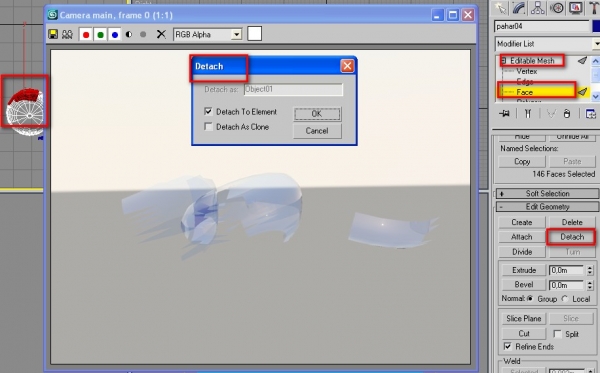Click the Delete button in Edit Geometry
Screen dimensions: 600x373
572,222
